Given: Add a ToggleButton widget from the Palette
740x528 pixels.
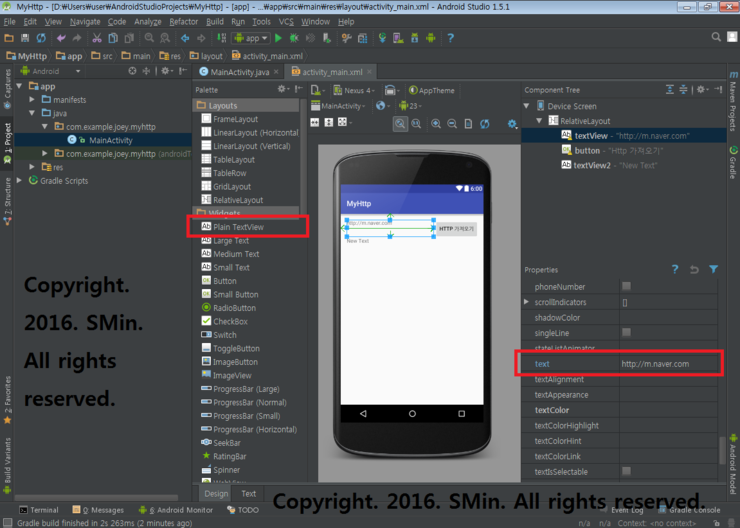Looking at the screenshot, I should [x=231, y=348].
